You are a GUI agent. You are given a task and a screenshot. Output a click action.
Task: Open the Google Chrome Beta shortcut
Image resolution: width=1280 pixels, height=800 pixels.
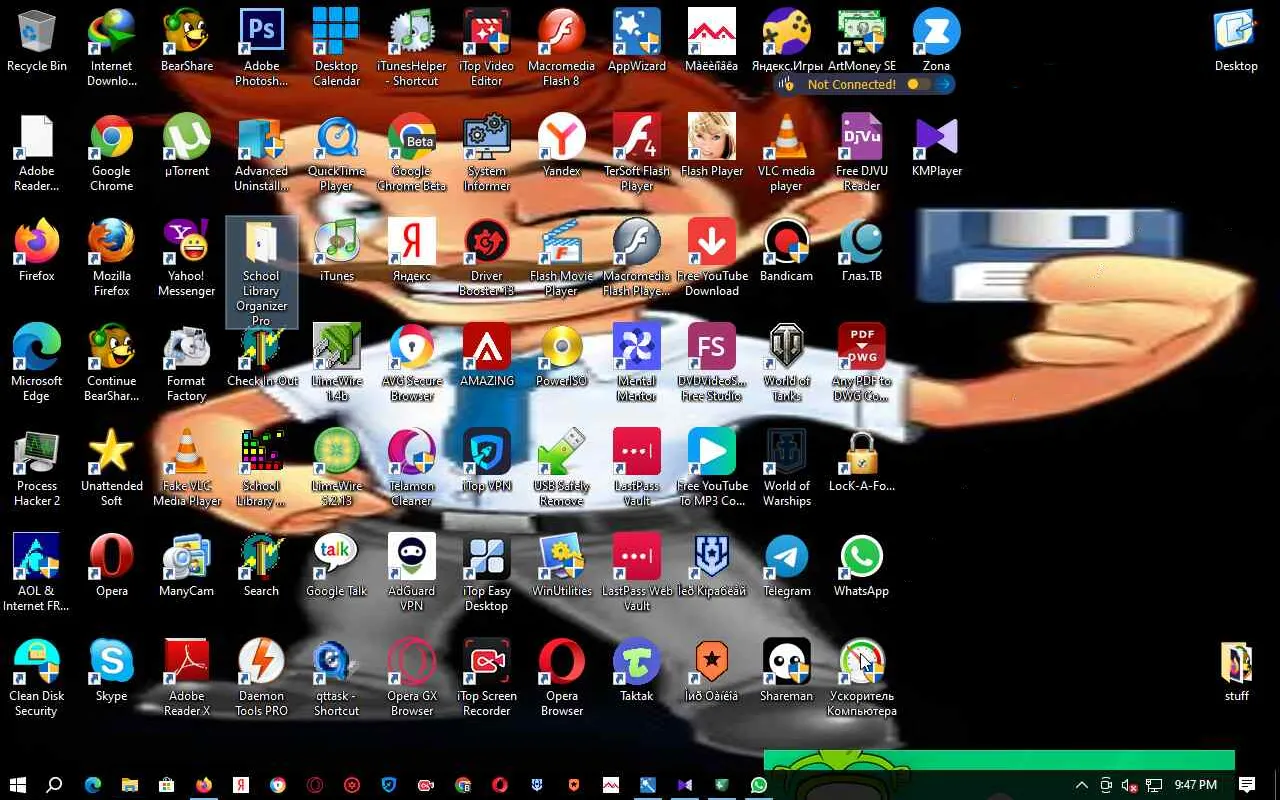411,153
